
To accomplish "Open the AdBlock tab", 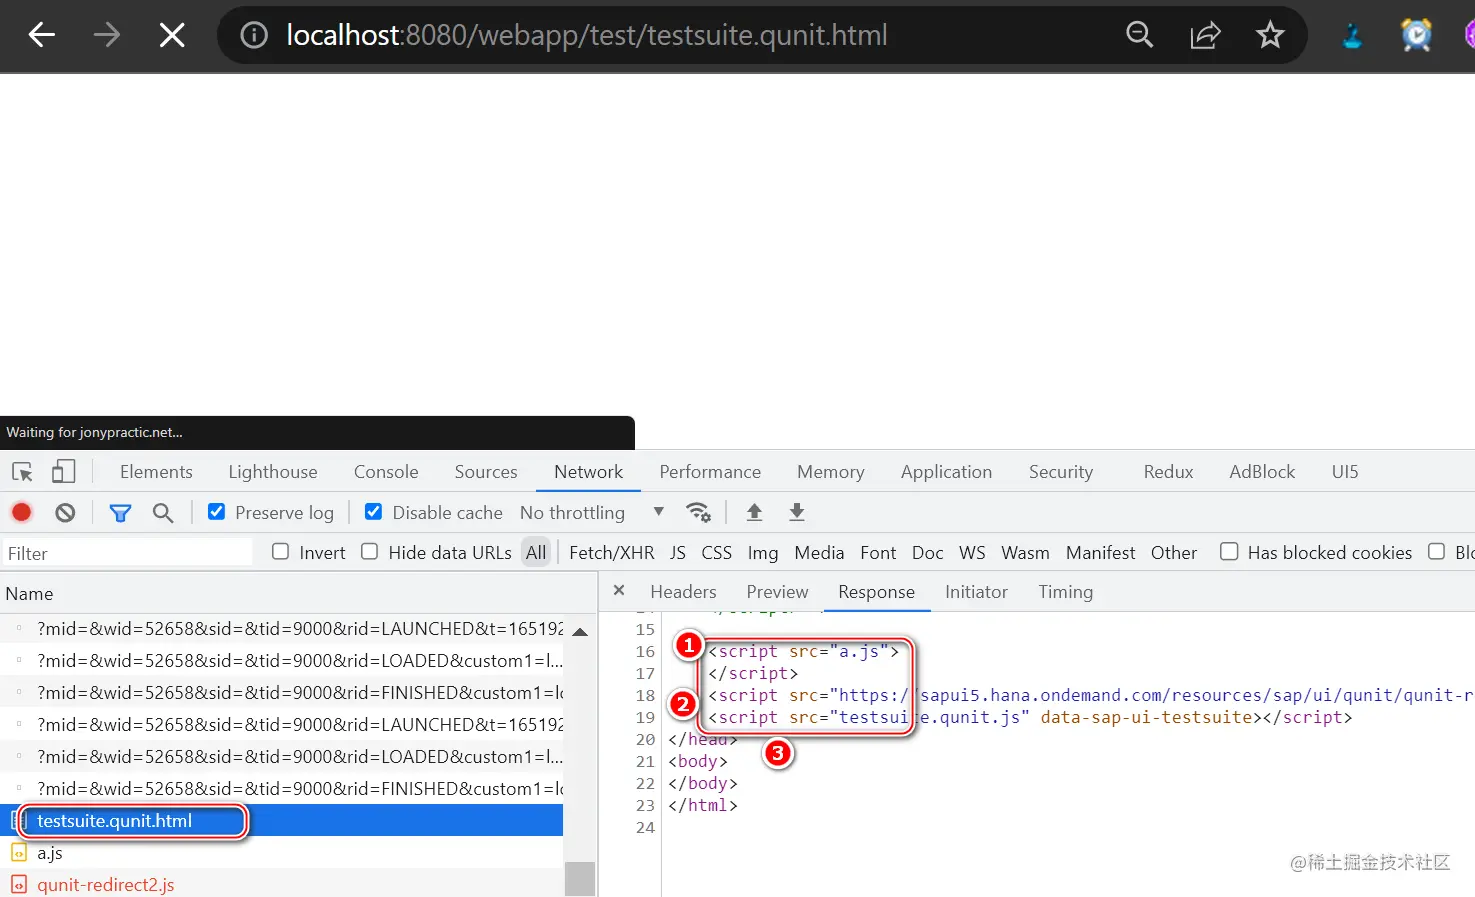I will 1262,472.
